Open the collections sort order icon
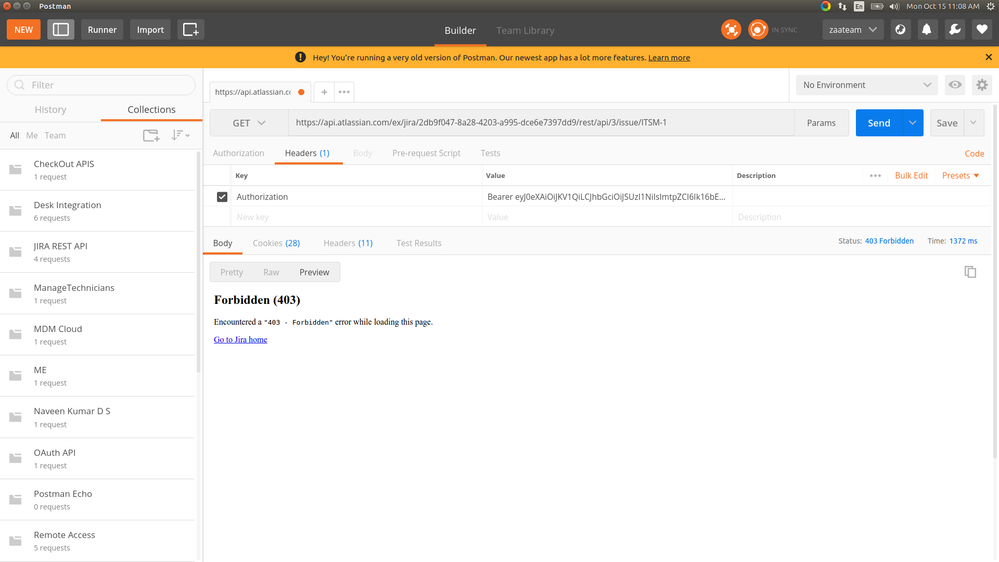 coord(180,135)
